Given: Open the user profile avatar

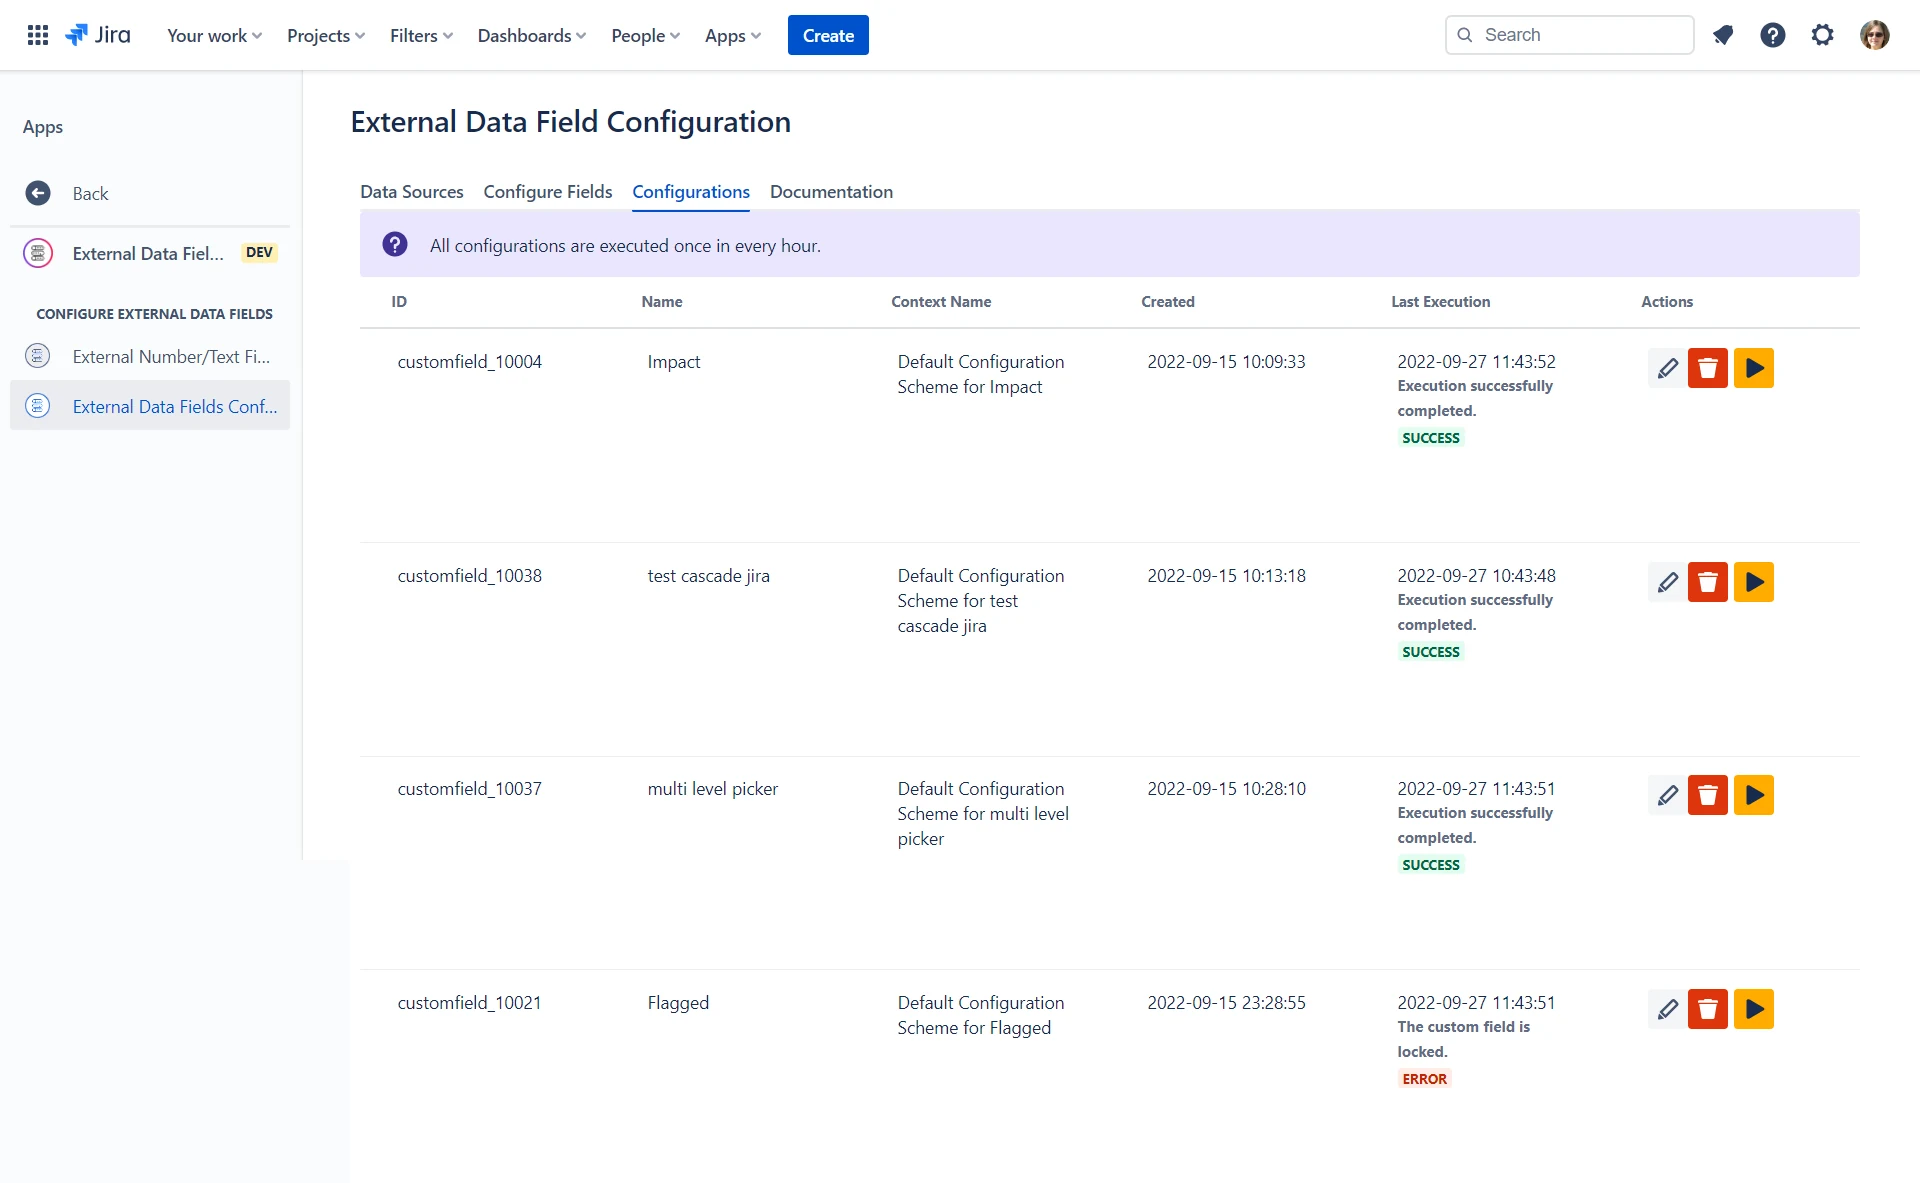Looking at the screenshot, I should pyautogui.click(x=1875, y=35).
